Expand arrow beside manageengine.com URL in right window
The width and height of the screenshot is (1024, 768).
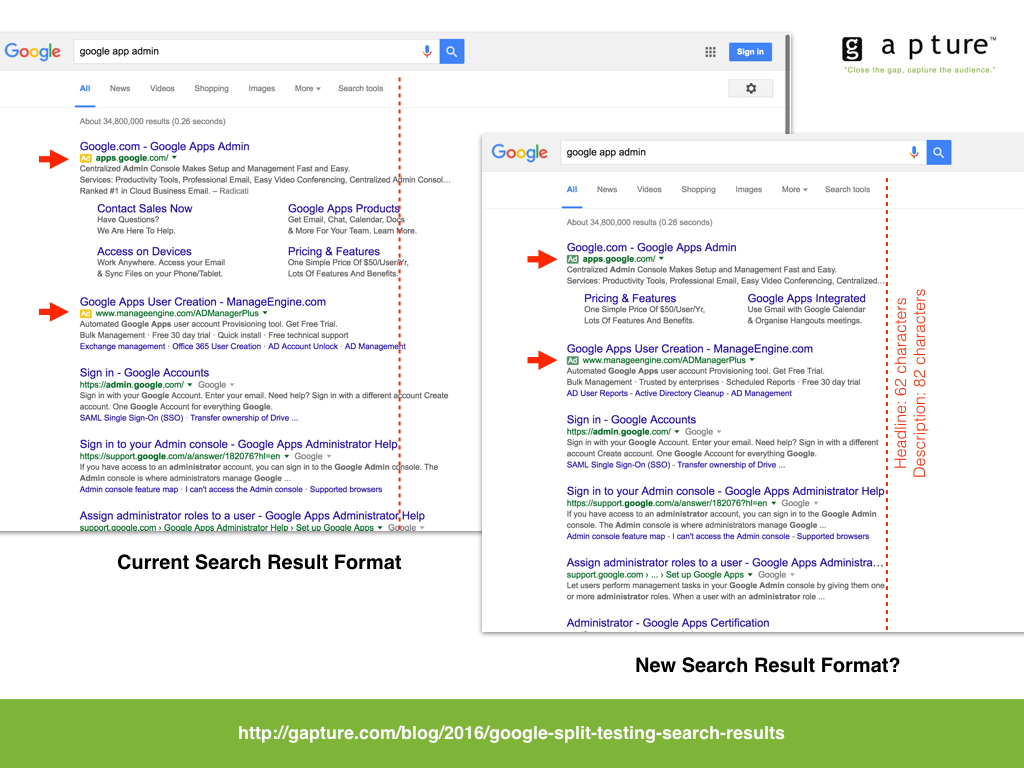coord(752,360)
